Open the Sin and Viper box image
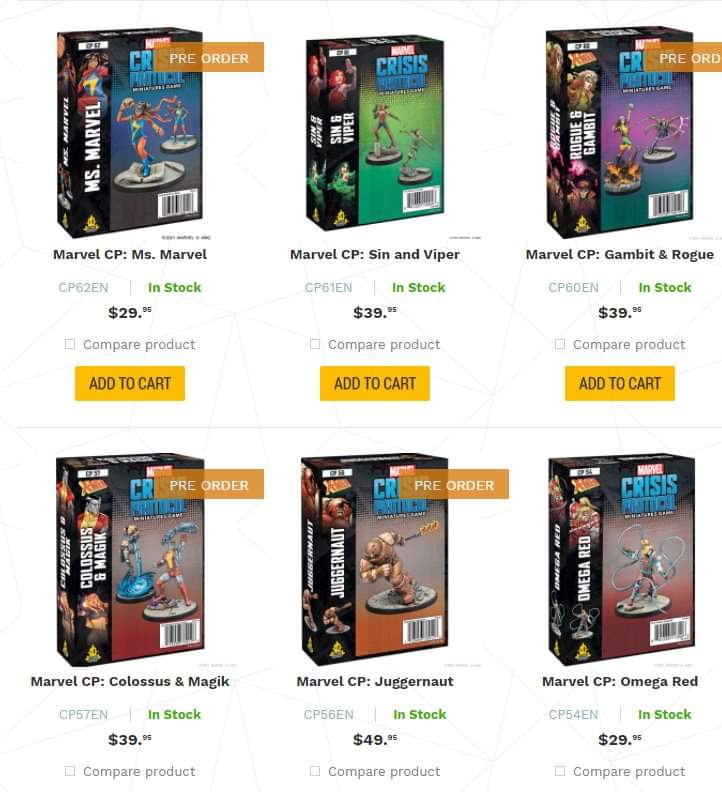 tap(375, 132)
